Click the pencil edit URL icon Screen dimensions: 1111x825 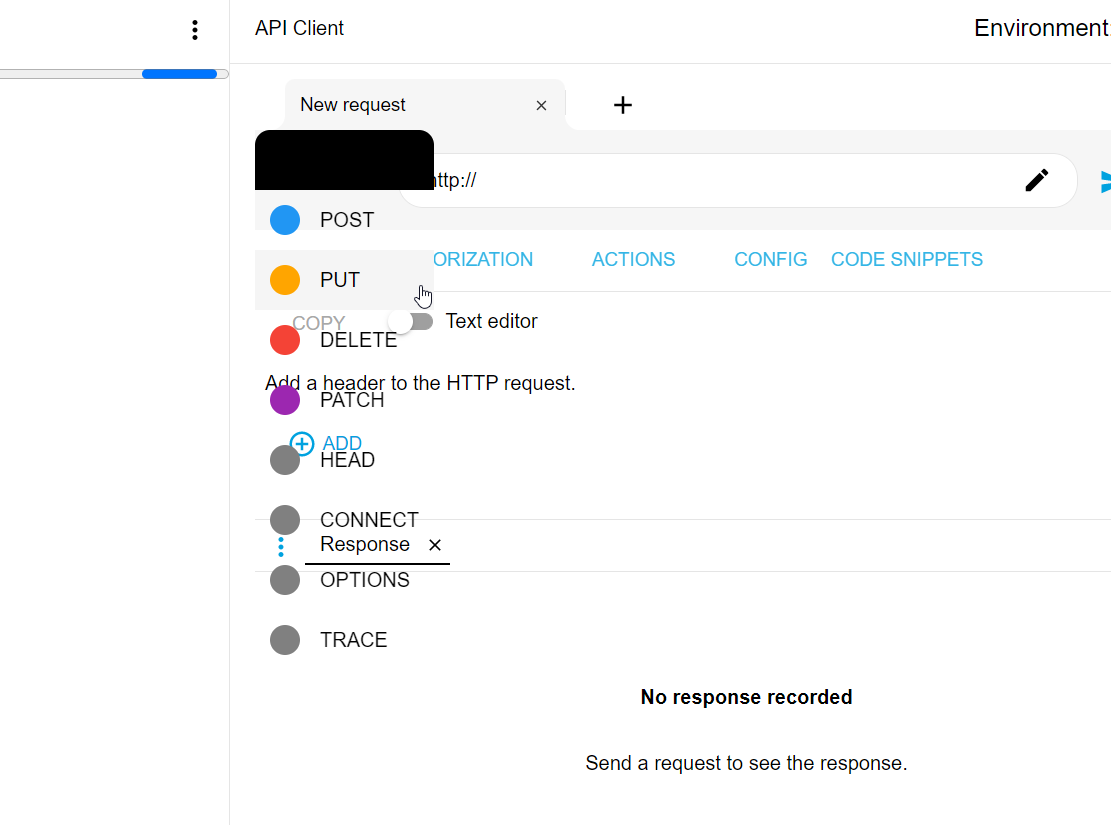[x=1037, y=180]
